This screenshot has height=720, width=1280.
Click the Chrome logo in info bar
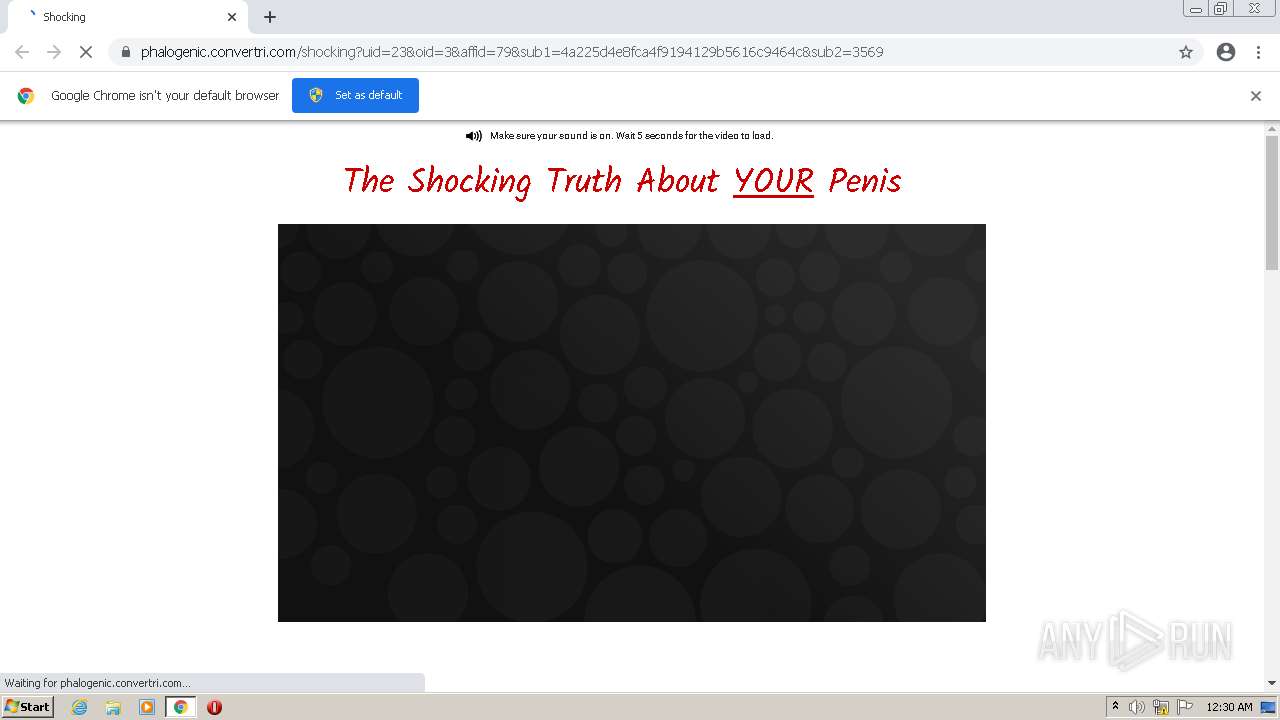(26, 96)
